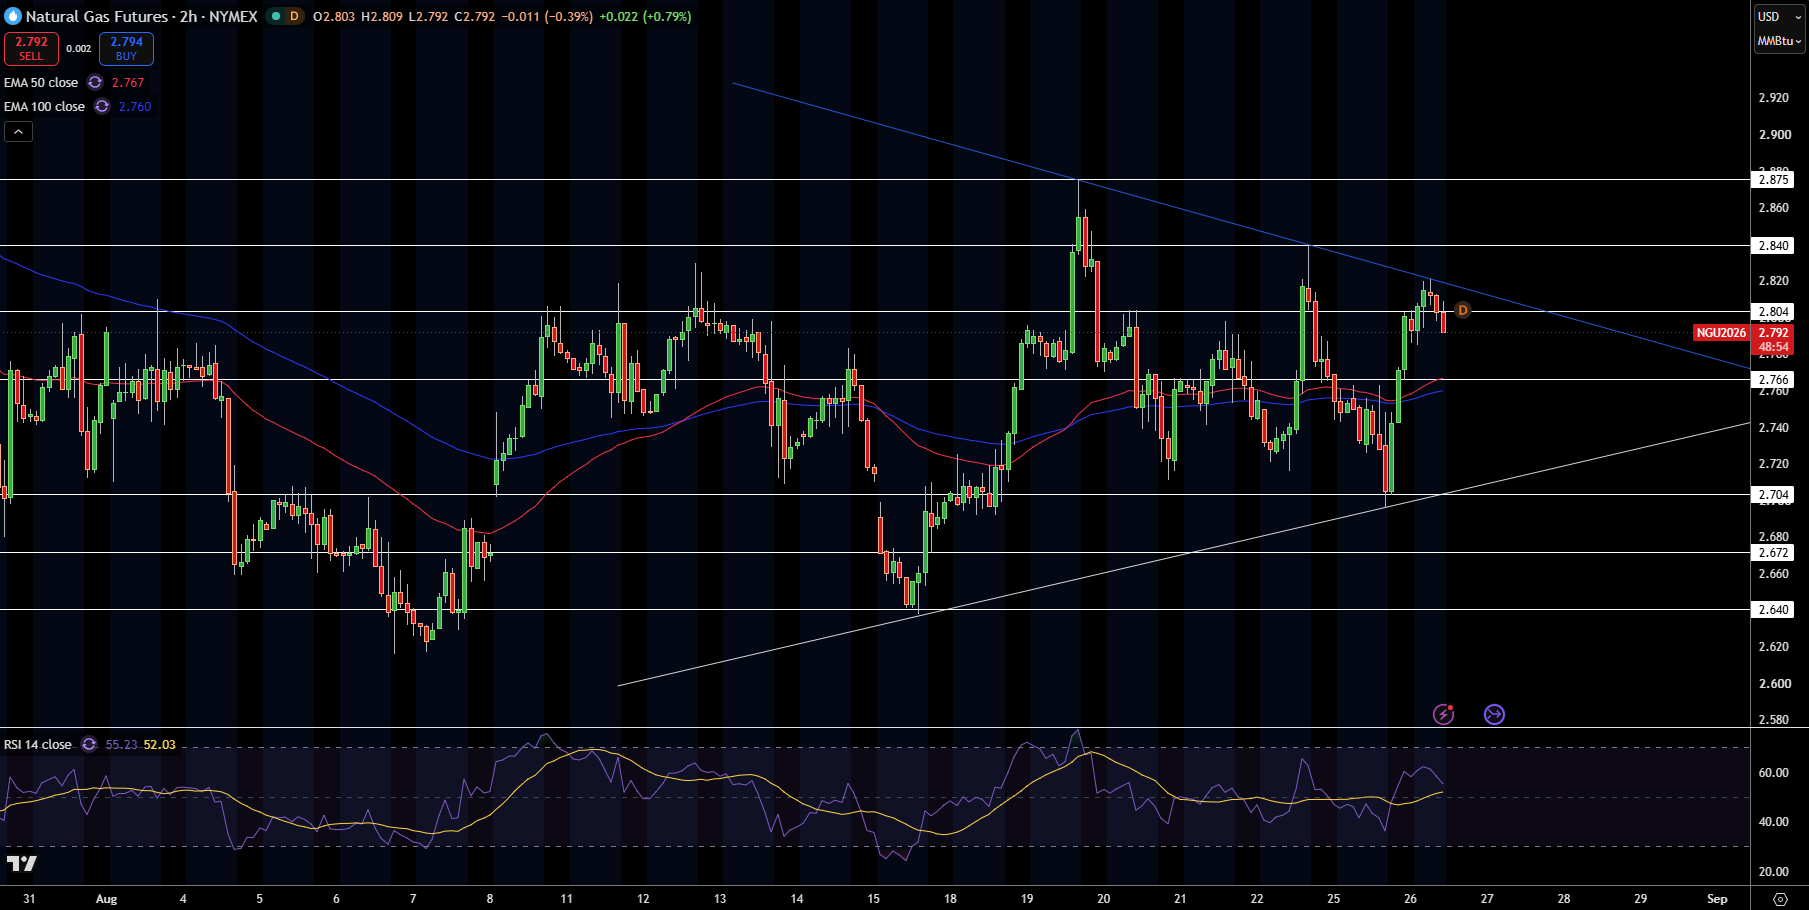This screenshot has width=1809, height=910.
Task: Open chart settings hexagon icon bottom-right
Action: [1779, 898]
